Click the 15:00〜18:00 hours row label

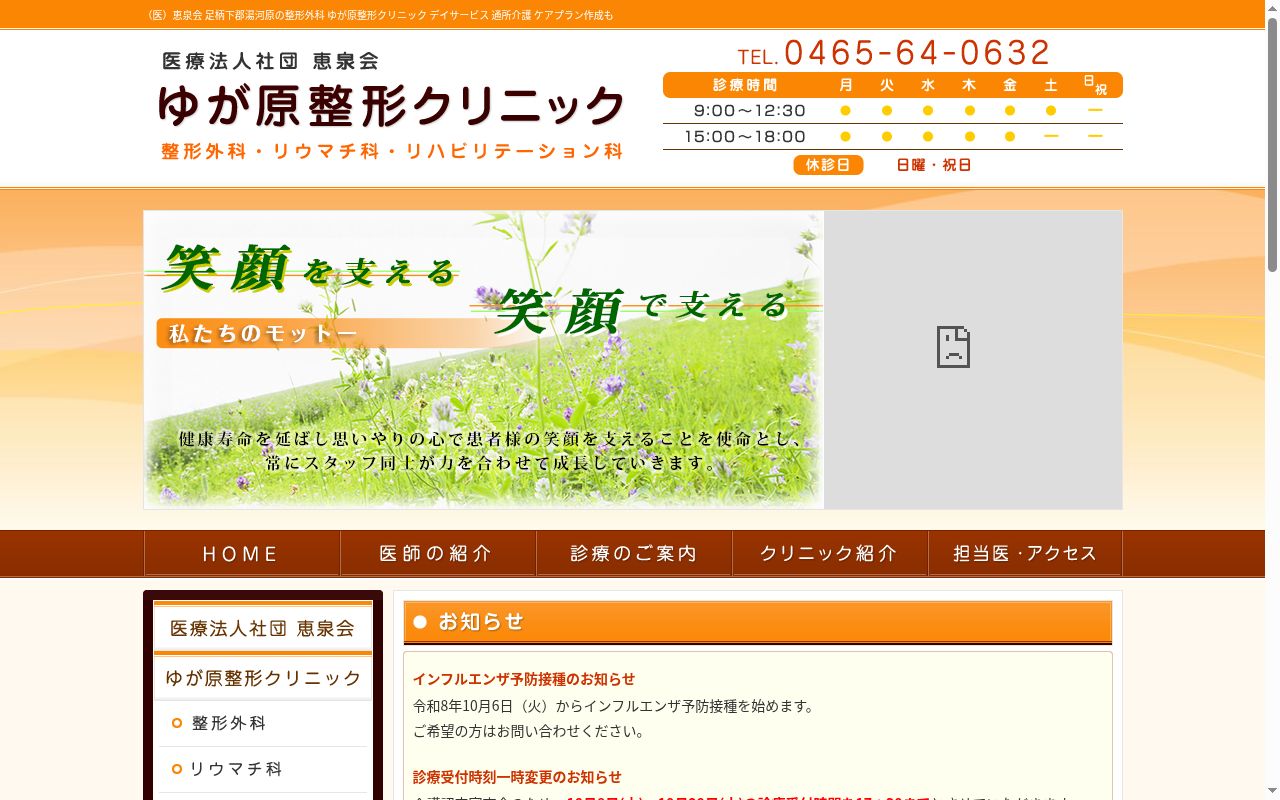pos(745,137)
